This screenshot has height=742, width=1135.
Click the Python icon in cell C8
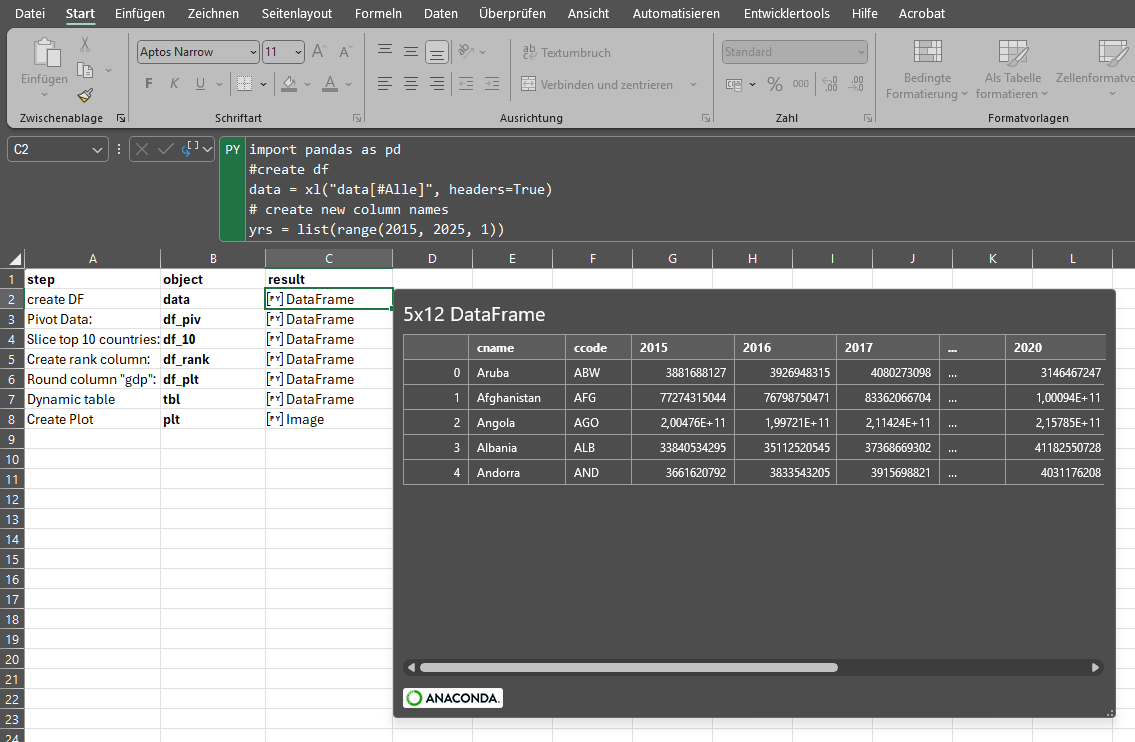pyautogui.click(x=275, y=419)
